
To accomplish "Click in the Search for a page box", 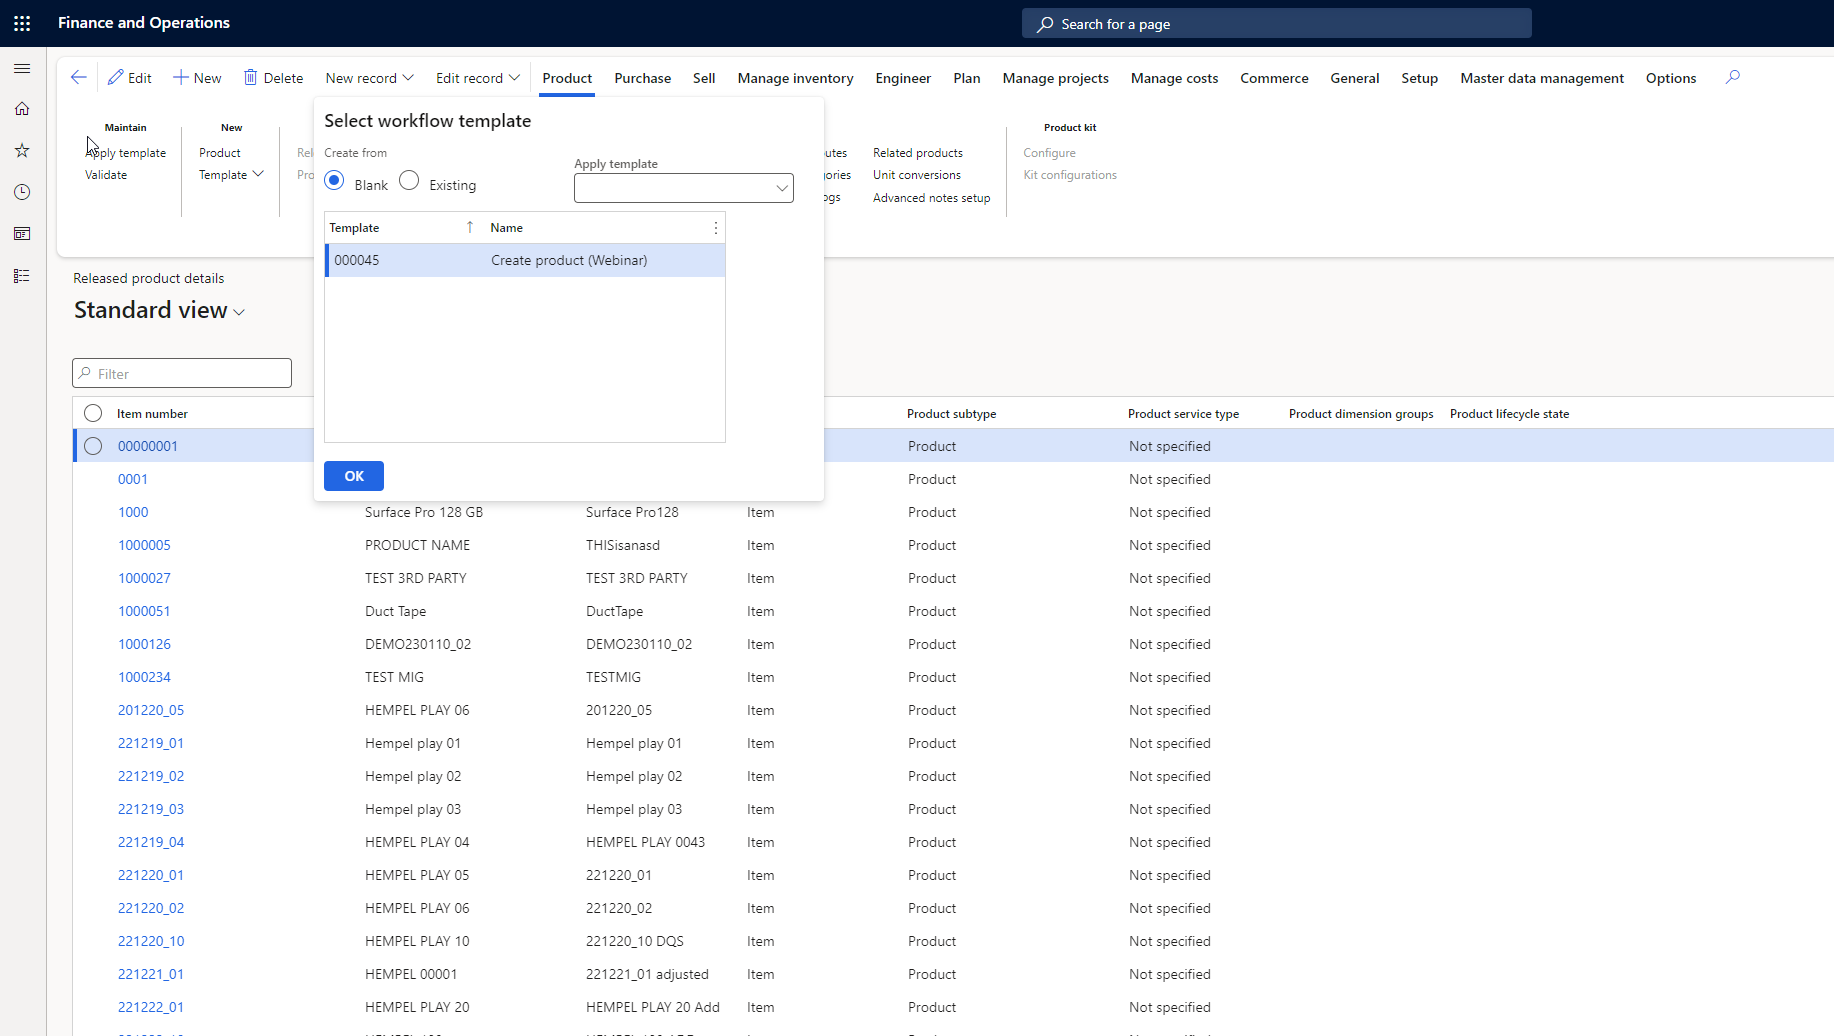I will [x=1277, y=23].
